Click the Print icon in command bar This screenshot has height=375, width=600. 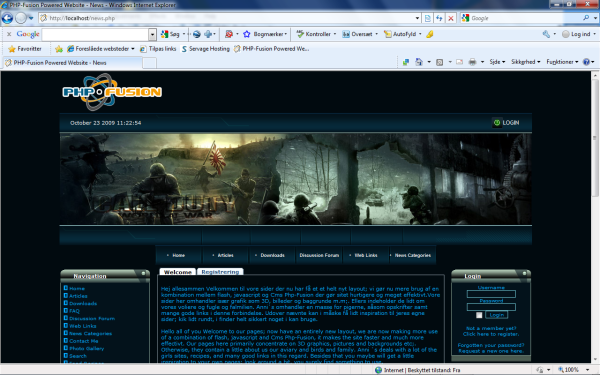coord(473,62)
